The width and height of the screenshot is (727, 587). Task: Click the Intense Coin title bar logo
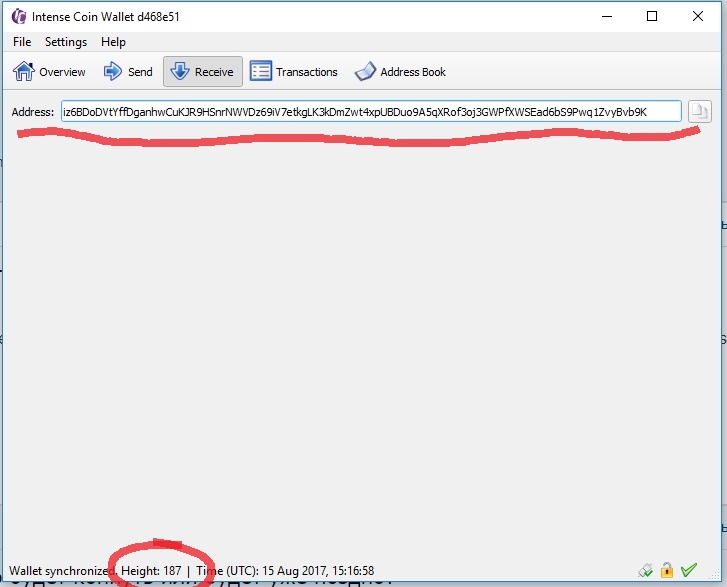click(x=19, y=17)
